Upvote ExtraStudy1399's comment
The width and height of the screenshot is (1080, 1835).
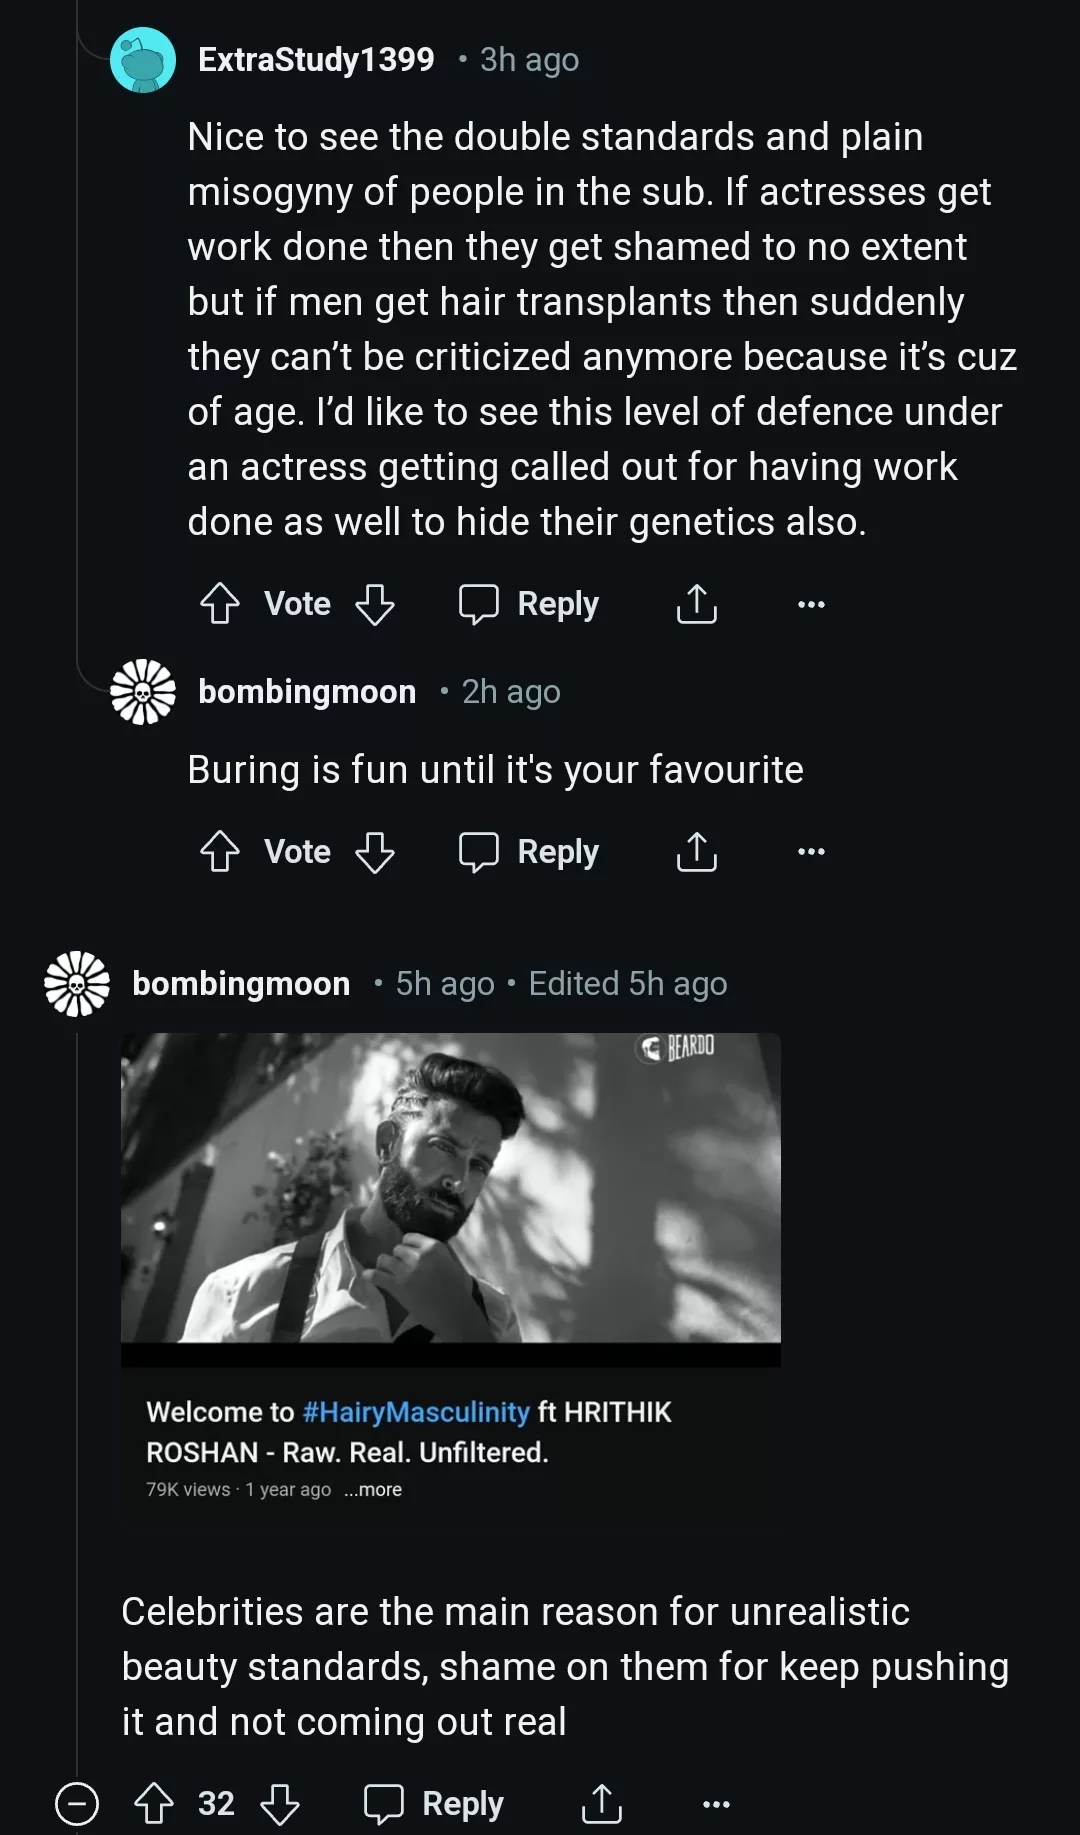pos(220,603)
